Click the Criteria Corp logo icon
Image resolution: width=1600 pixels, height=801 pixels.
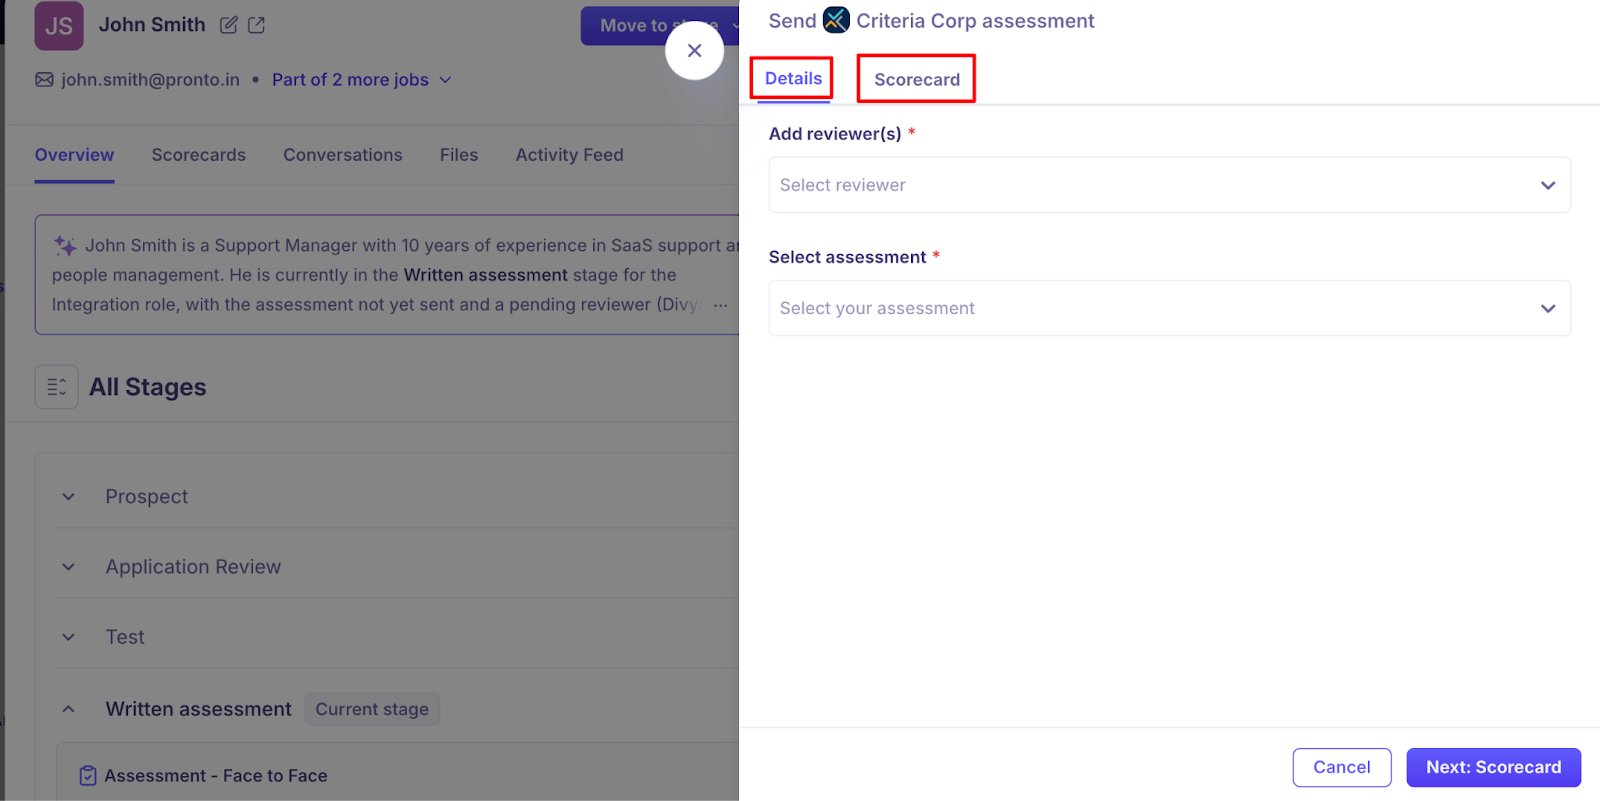click(x=836, y=21)
